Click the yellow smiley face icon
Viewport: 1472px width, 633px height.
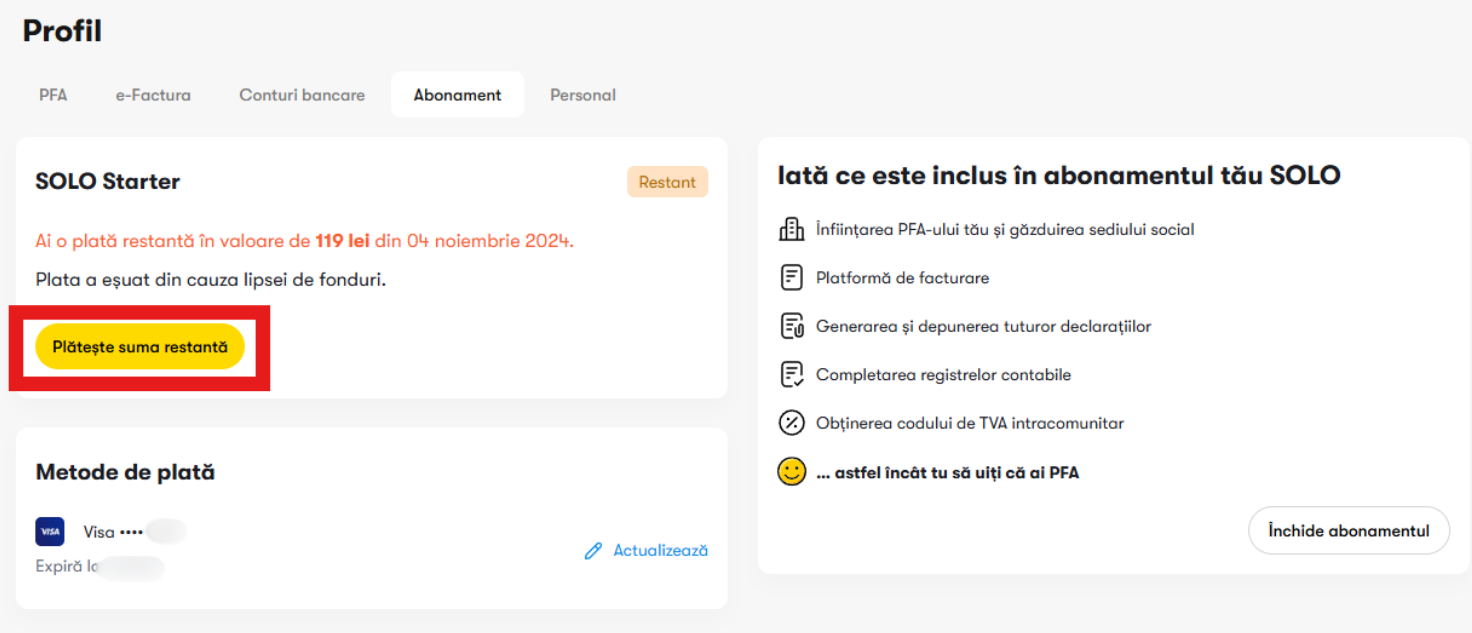point(791,472)
